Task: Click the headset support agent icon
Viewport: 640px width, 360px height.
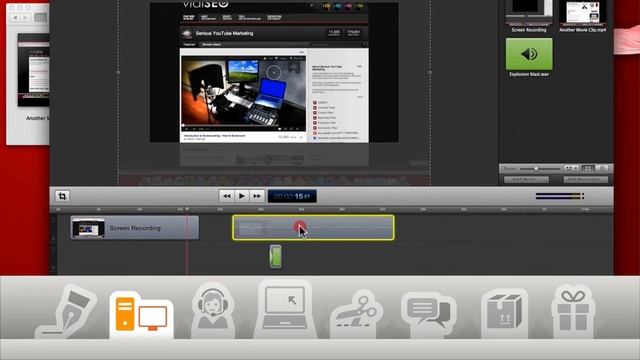Action: tap(213, 310)
